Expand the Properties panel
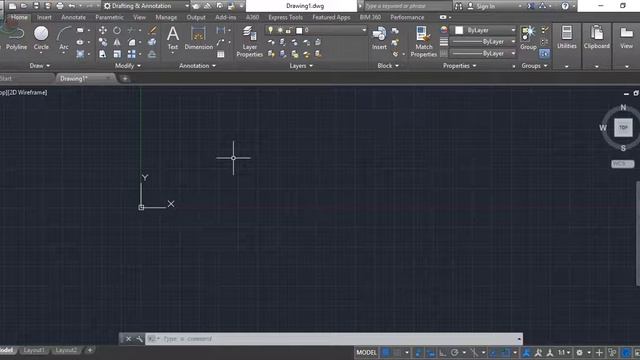This screenshot has width=640, height=360. (460, 66)
